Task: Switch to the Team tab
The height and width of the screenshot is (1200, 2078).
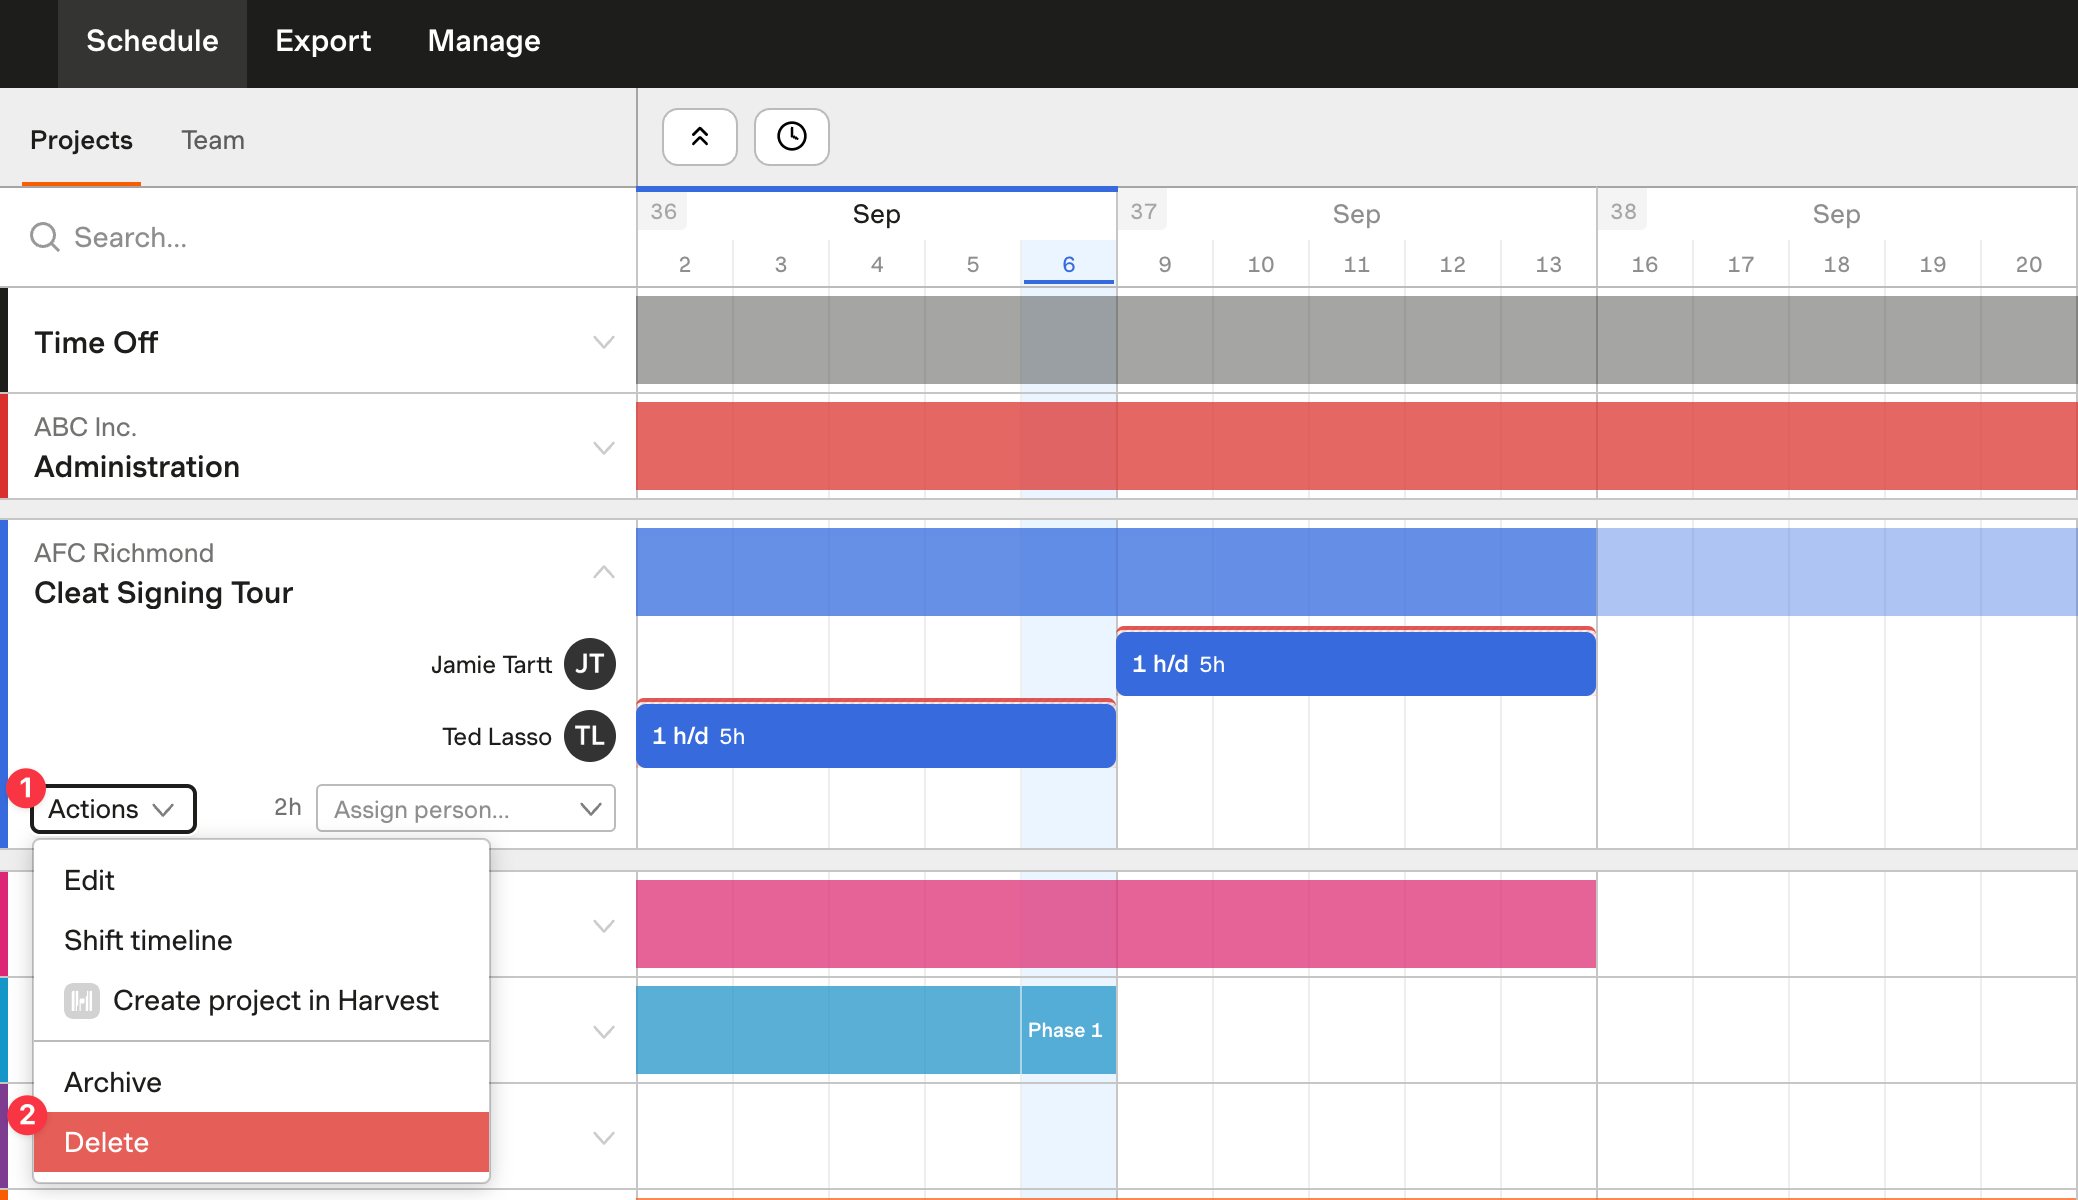Action: [x=213, y=140]
